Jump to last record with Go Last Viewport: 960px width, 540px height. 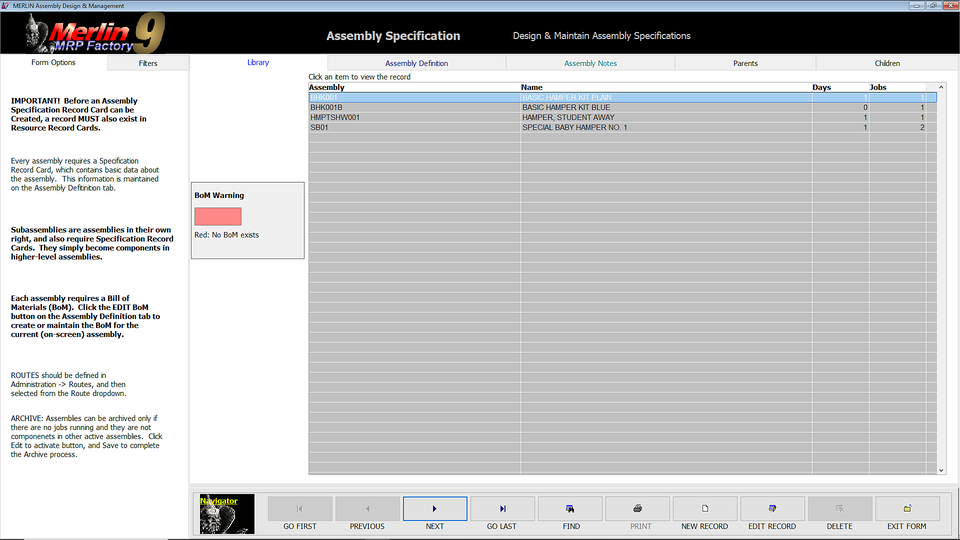click(x=502, y=509)
